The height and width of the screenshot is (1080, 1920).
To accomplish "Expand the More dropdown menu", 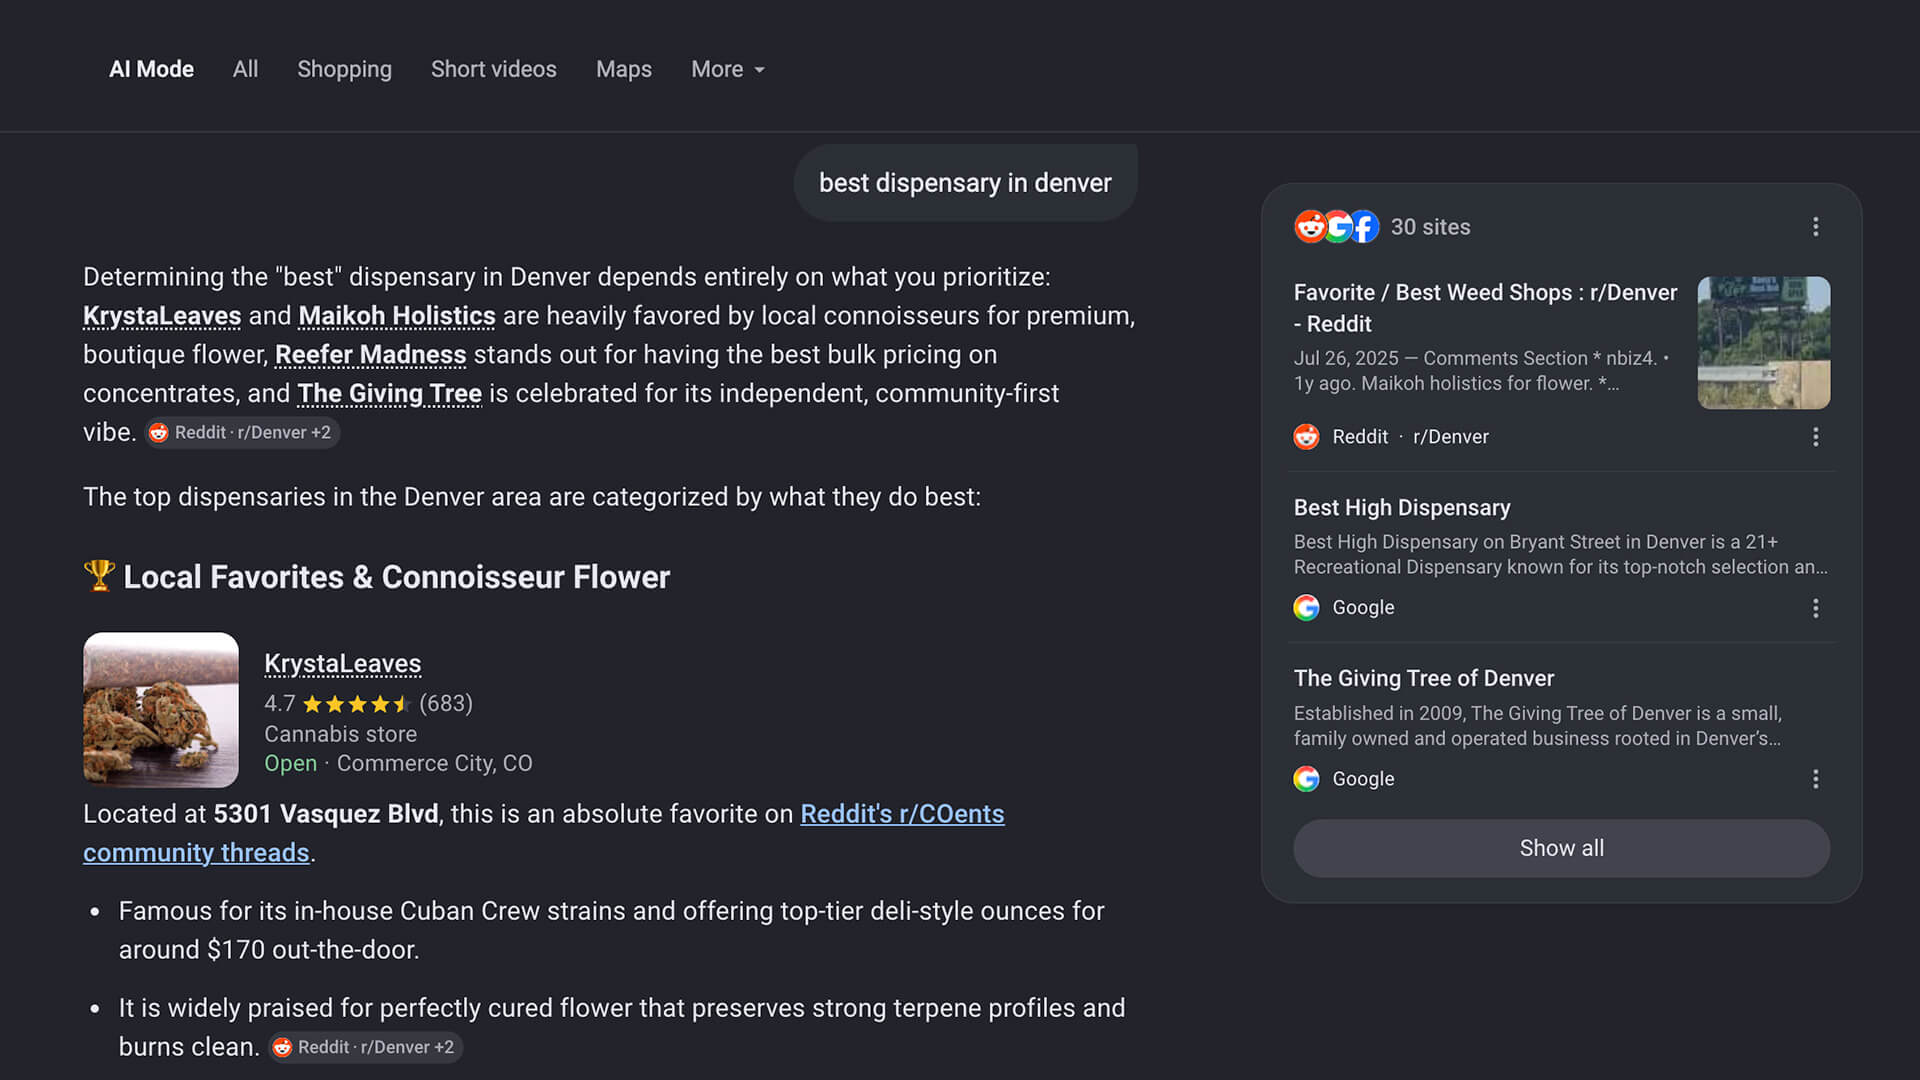I will point(728,69).
